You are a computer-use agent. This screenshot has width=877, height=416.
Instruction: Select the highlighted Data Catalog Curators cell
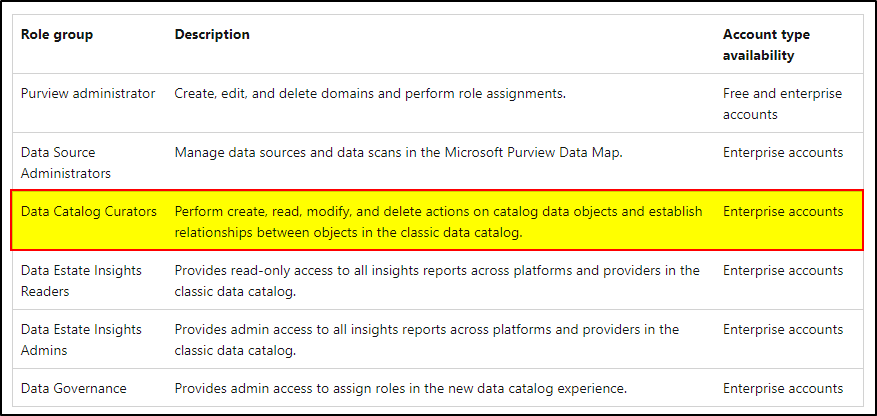coord(89,212)
